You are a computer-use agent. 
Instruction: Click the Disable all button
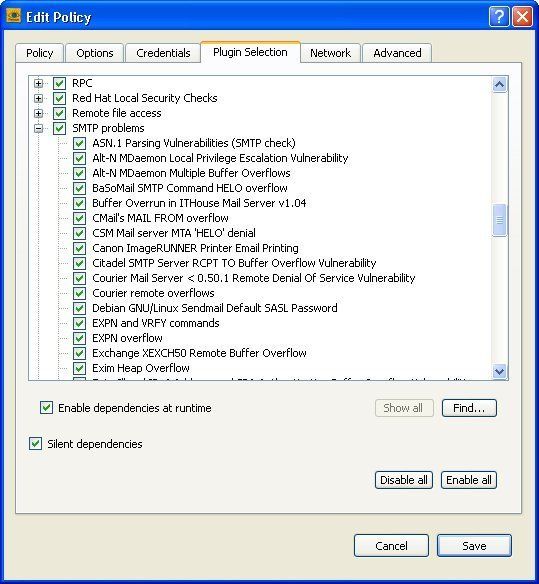point(403,480)
